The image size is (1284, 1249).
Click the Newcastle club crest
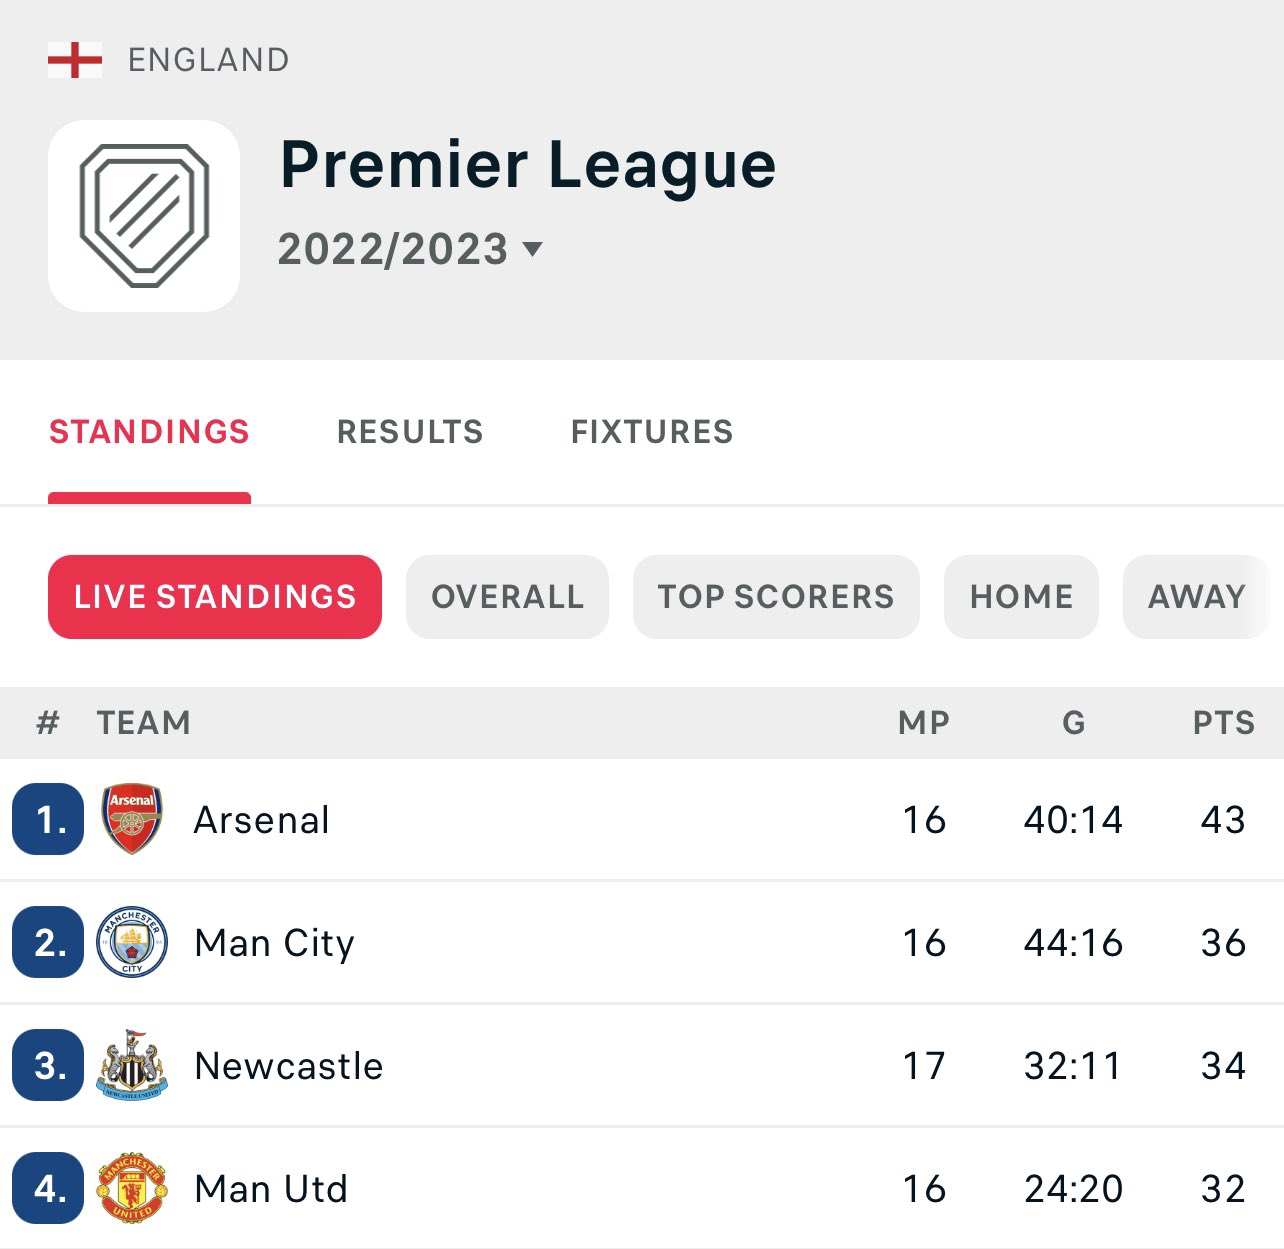coord(132,1065)
